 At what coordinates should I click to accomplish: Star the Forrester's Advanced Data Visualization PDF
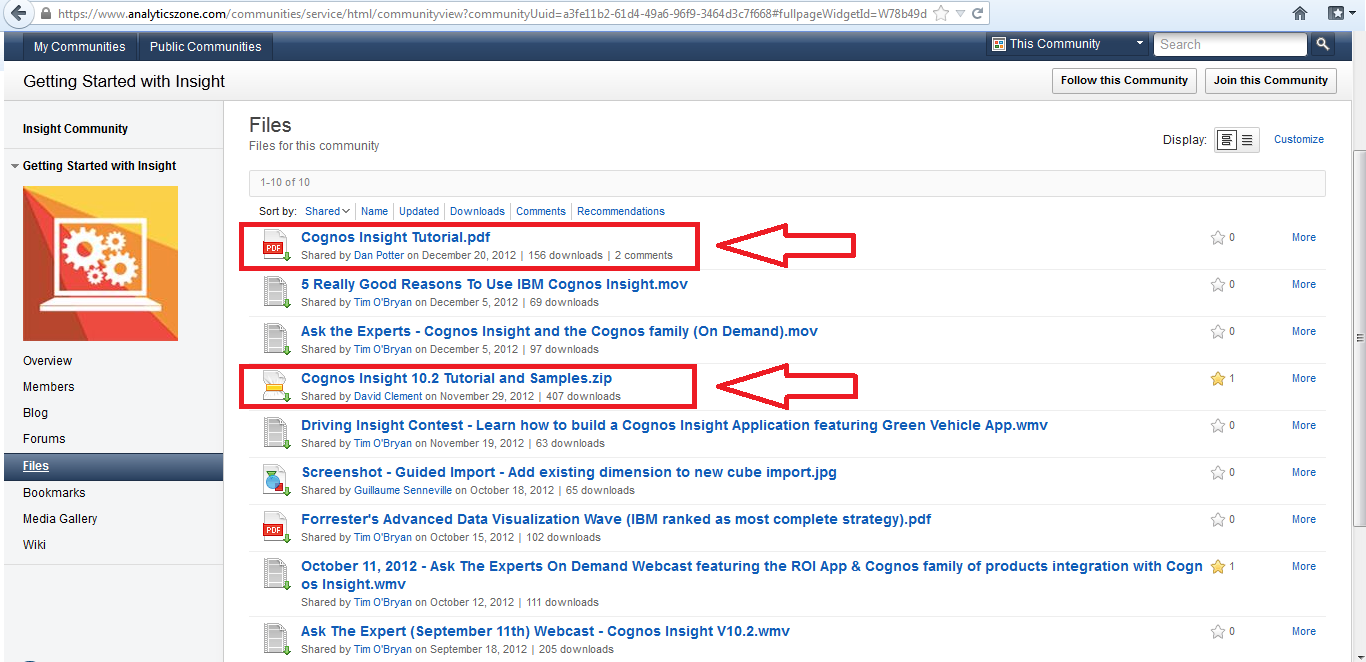[x=1217, y=520]
